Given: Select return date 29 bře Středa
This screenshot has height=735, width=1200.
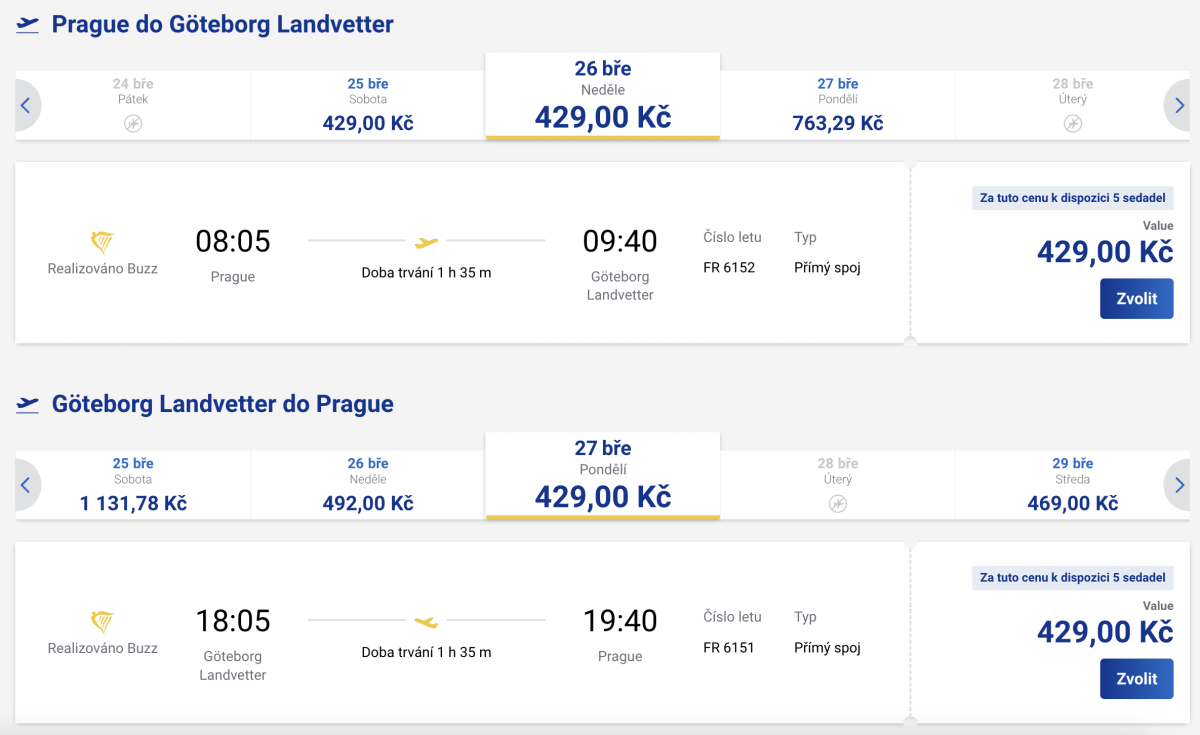Looking at the screenshot, I should pyautogui.click(x=1072, y=485).
